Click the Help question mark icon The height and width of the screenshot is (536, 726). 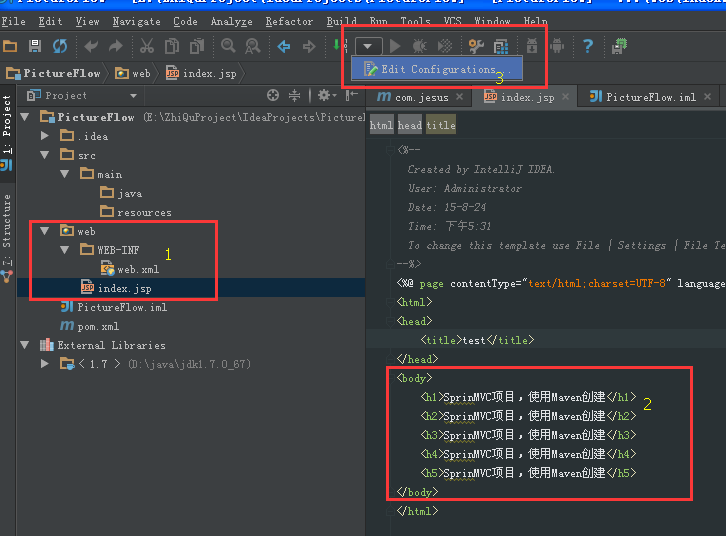588,46
